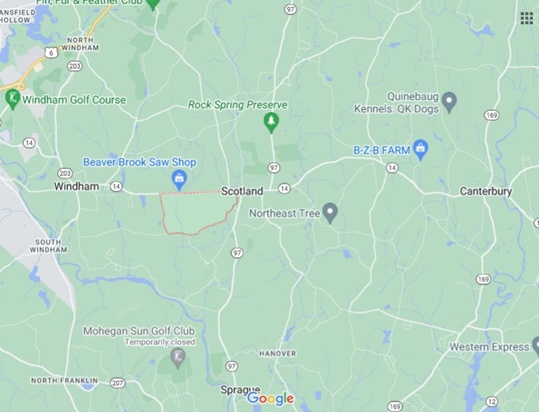Select the Rock Spring Preserve tree marker

[x=271, y=123]
